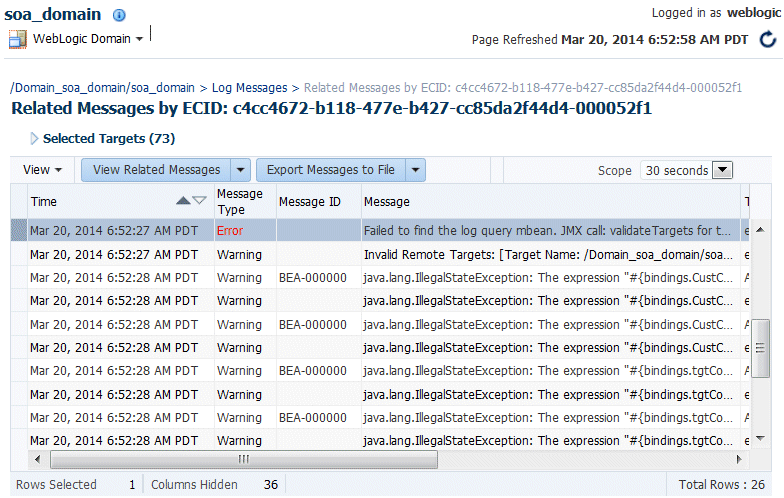The height and width of the screenshot is (498, 784).
Task: Click the vertical scrollbar thumb of the table
Action: [x=760, y=348]
